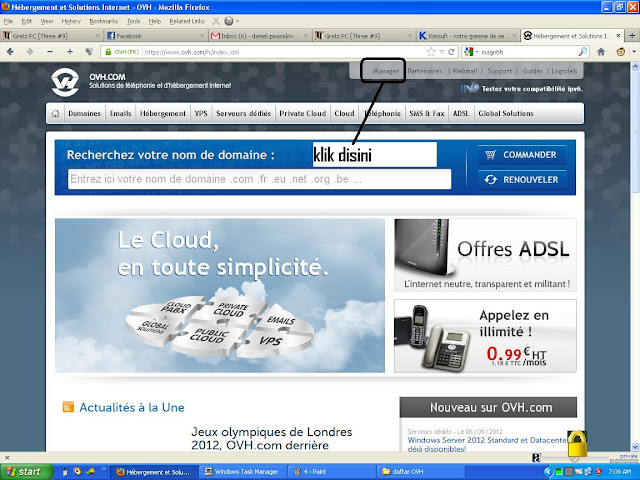The width and height of the screenshot is (640, 480).
Task: Close the status bar with x icon
Action: point(7,458)
